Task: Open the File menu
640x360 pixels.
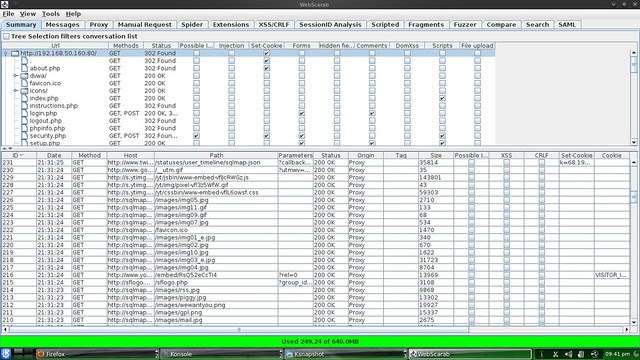Action: [x=8, y=14]
